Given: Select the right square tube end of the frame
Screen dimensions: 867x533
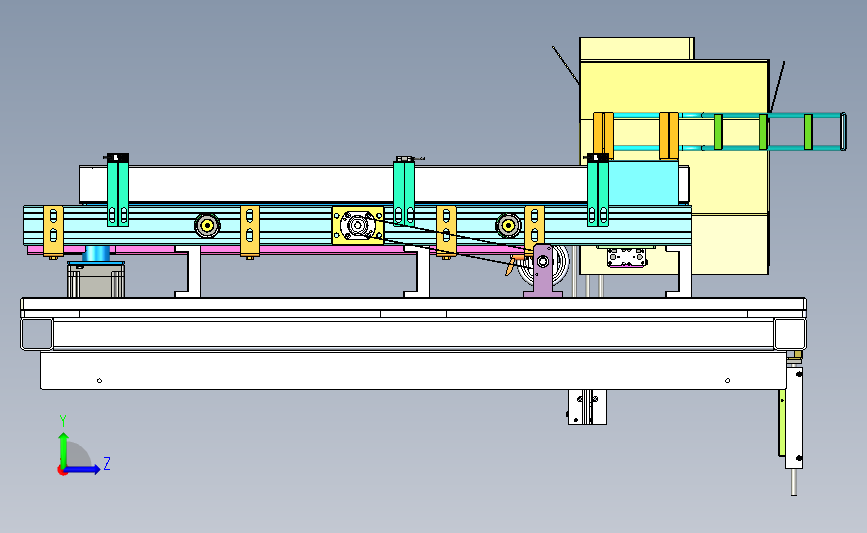Looking at the screenshot, I should click(x=791, y=334).
